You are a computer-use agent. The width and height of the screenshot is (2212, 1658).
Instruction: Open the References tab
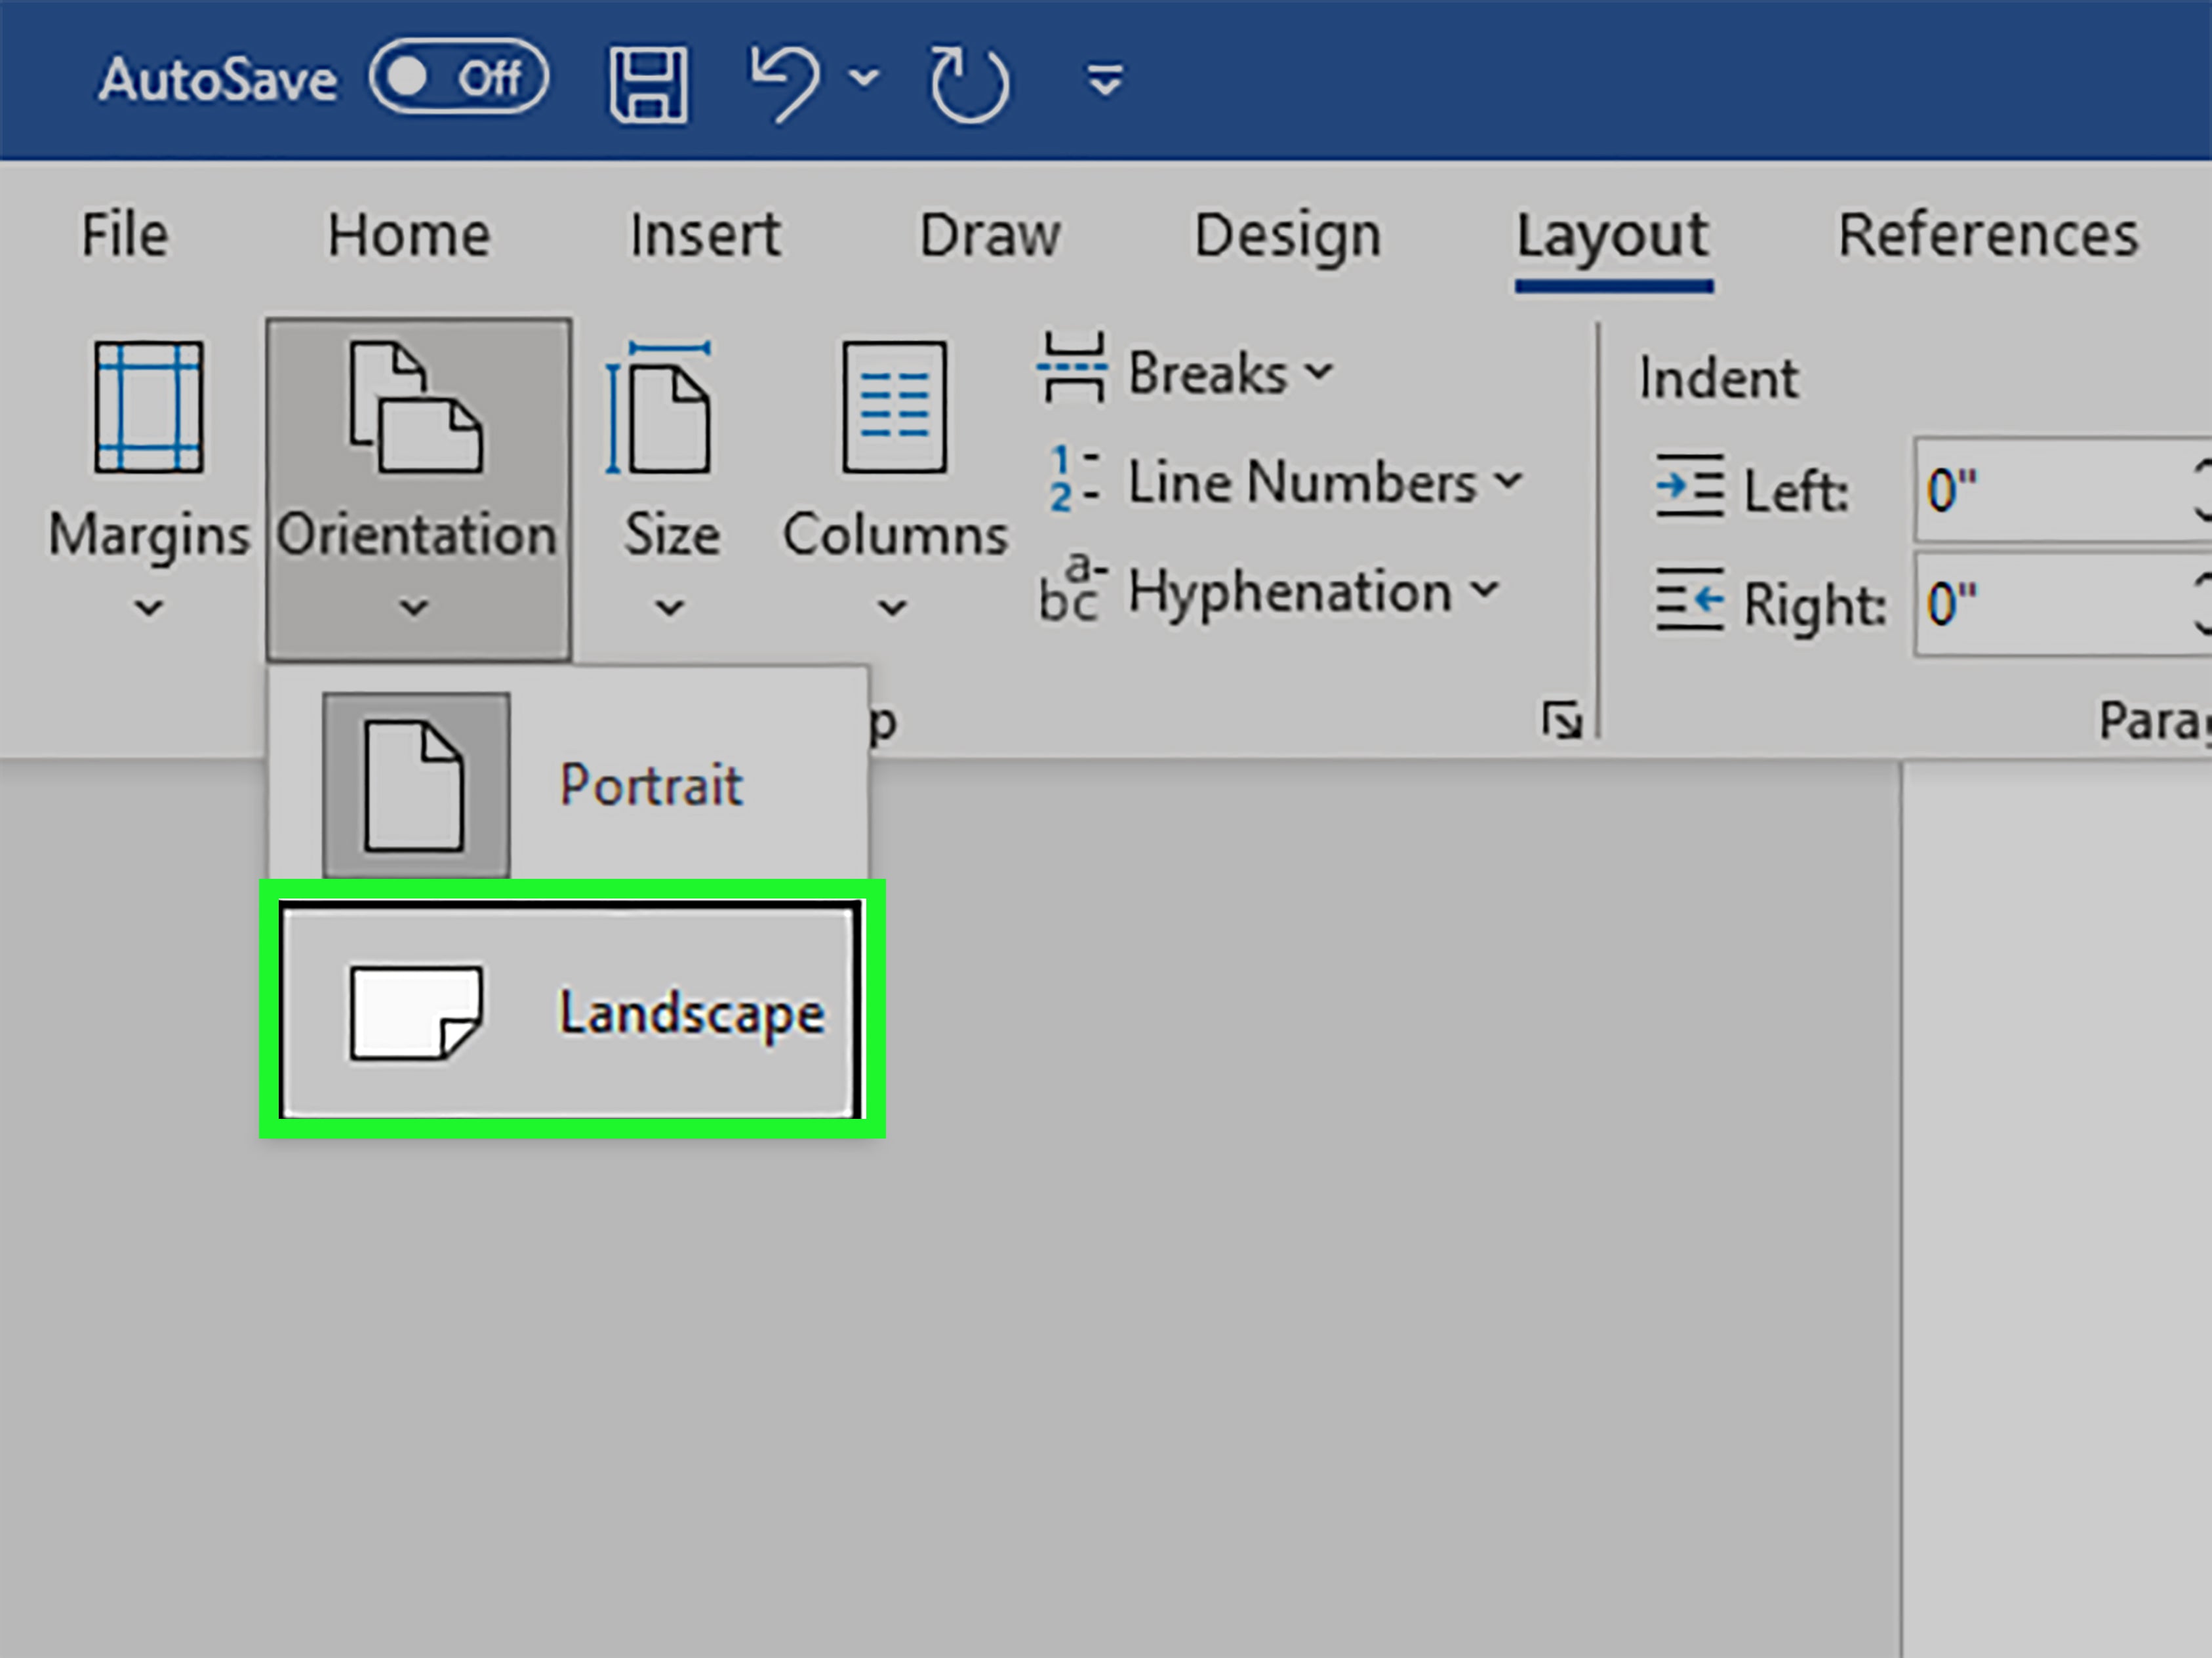point(1988,235)
